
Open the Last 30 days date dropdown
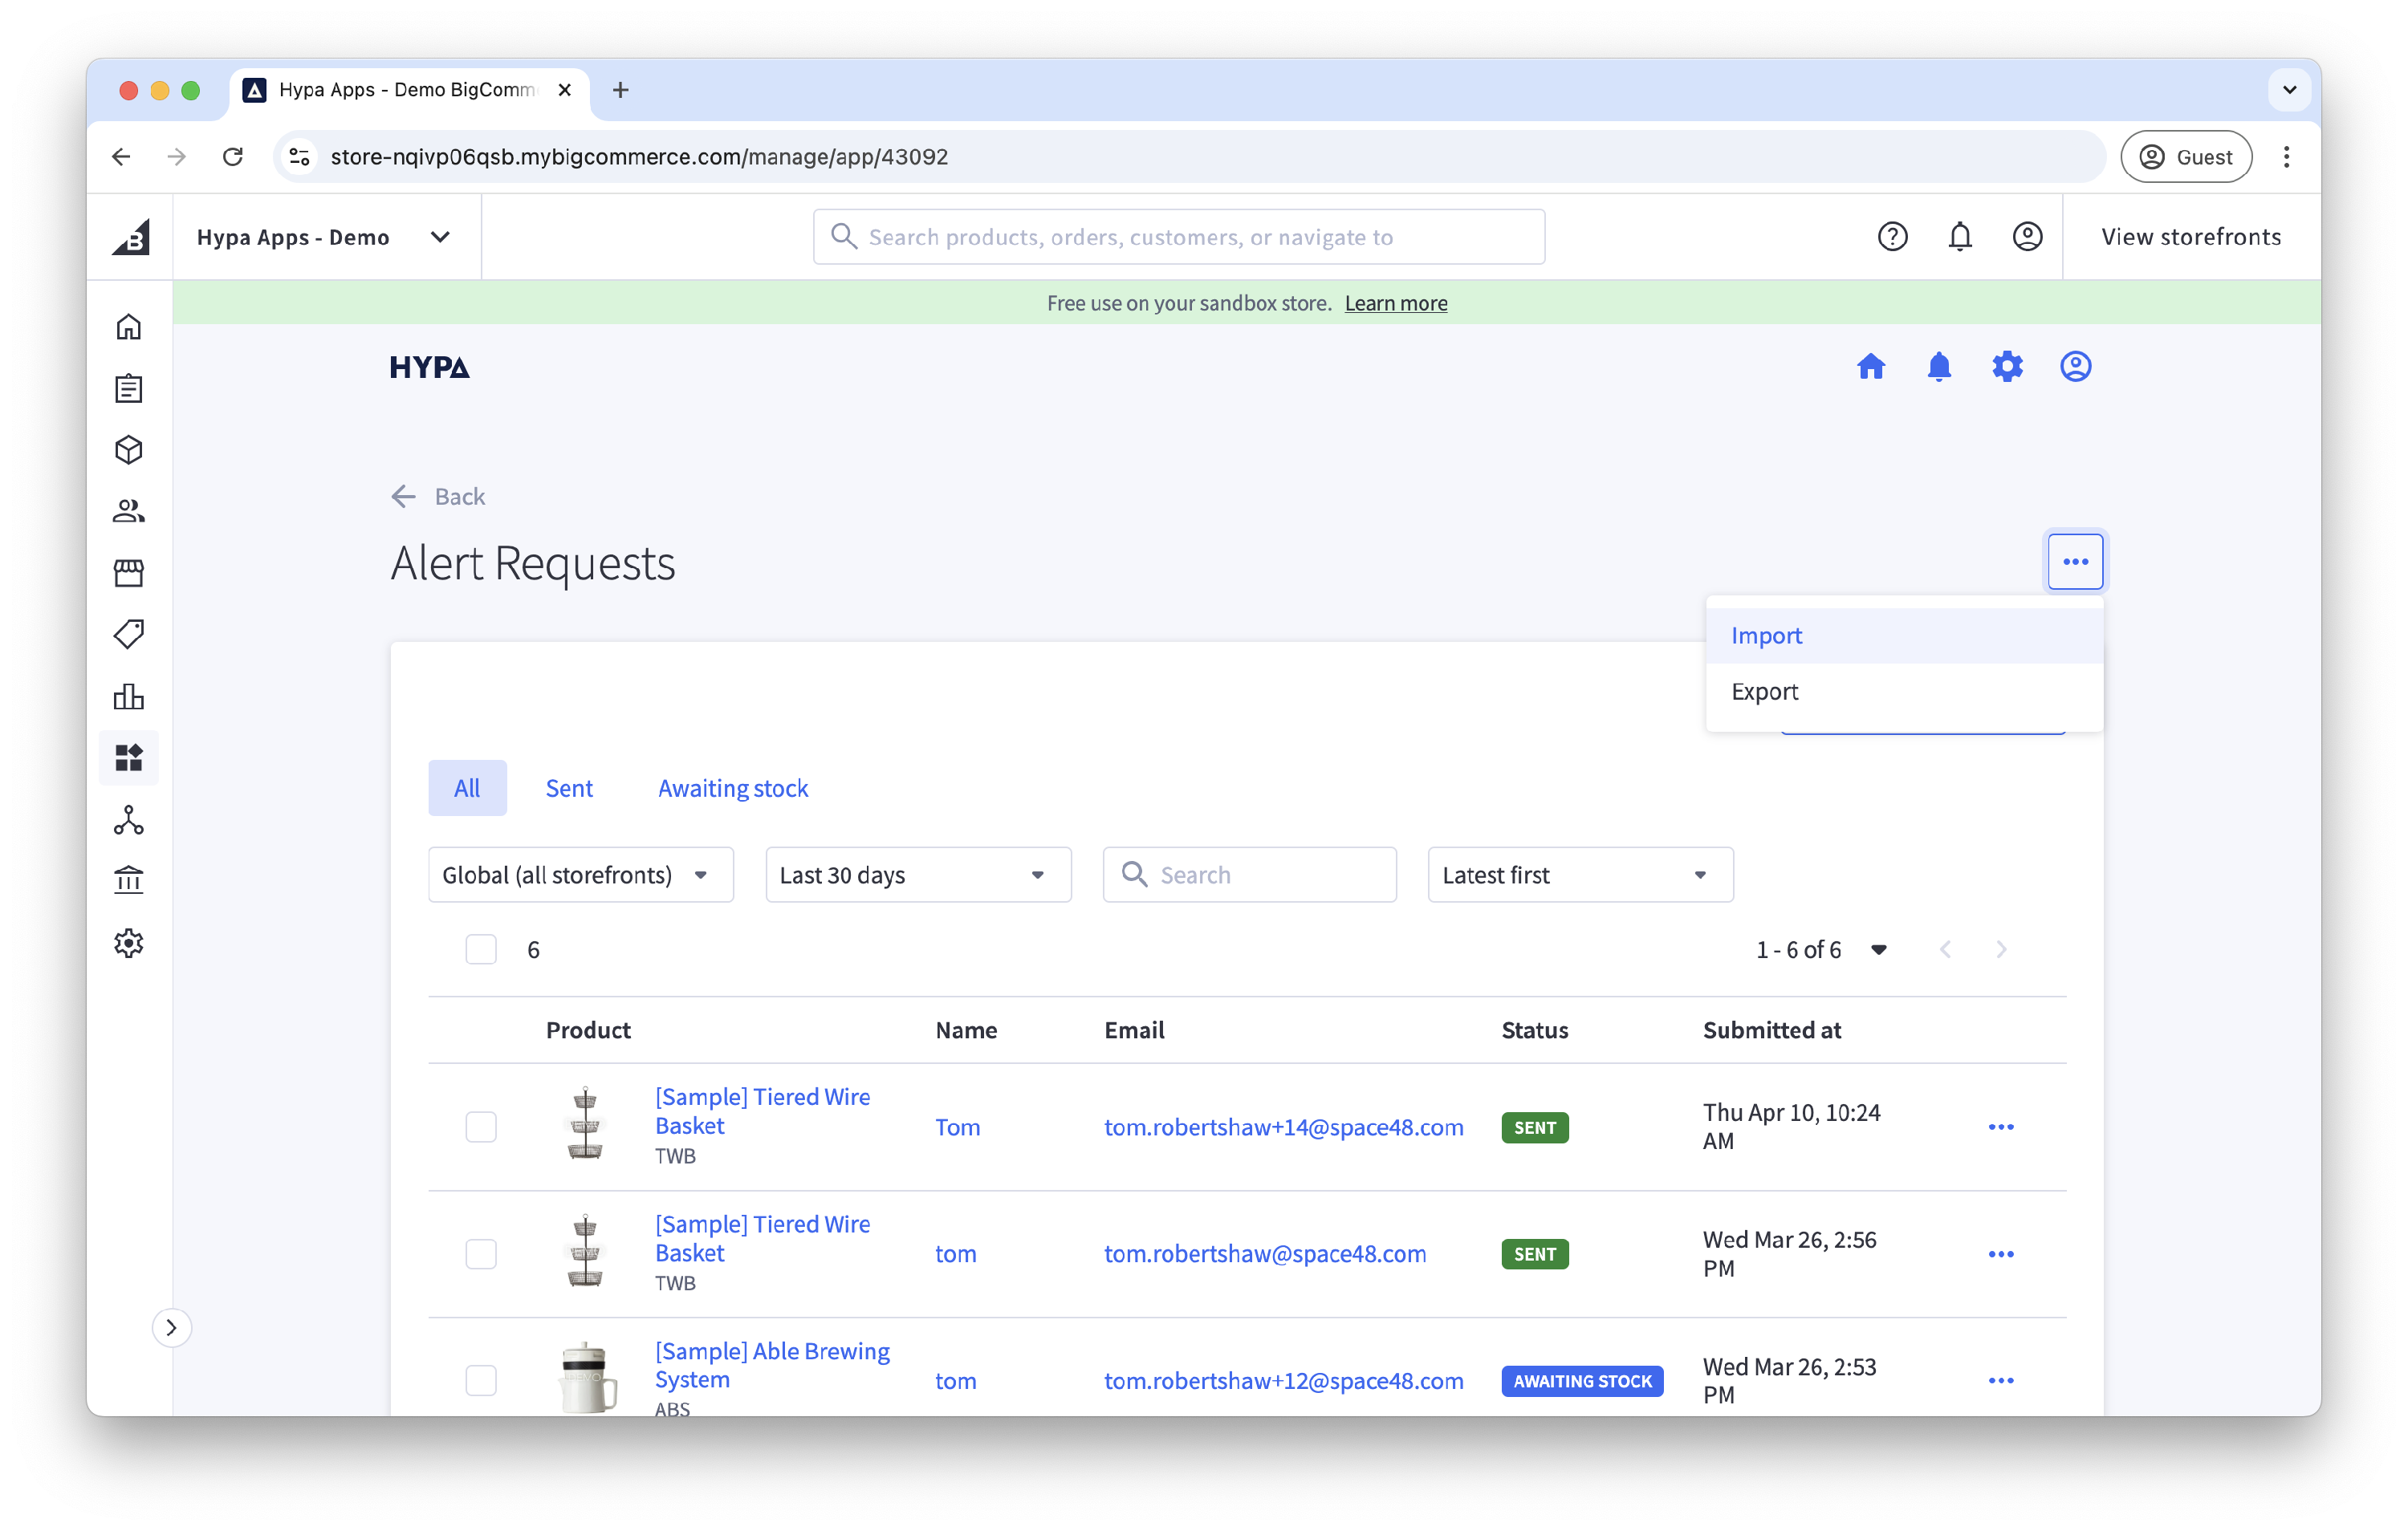pyautogui.click(x=918, y=875)
